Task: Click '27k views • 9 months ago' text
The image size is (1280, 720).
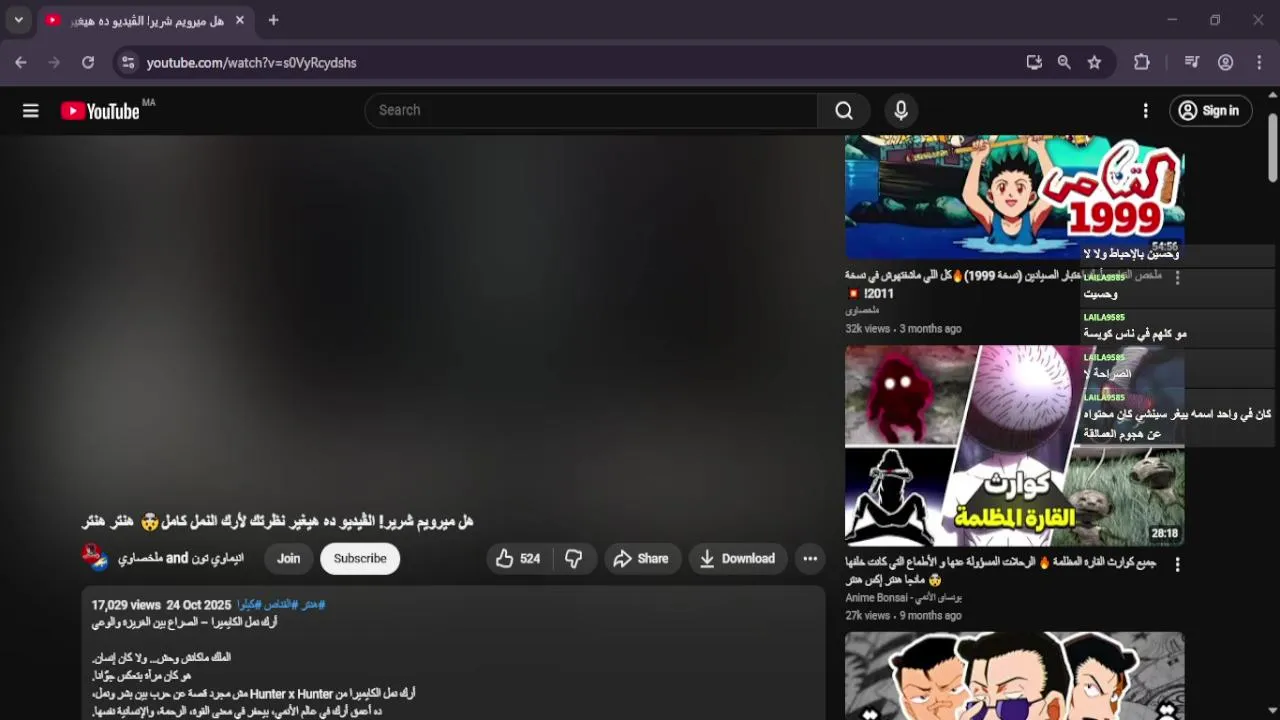Action: click(903, 616)
